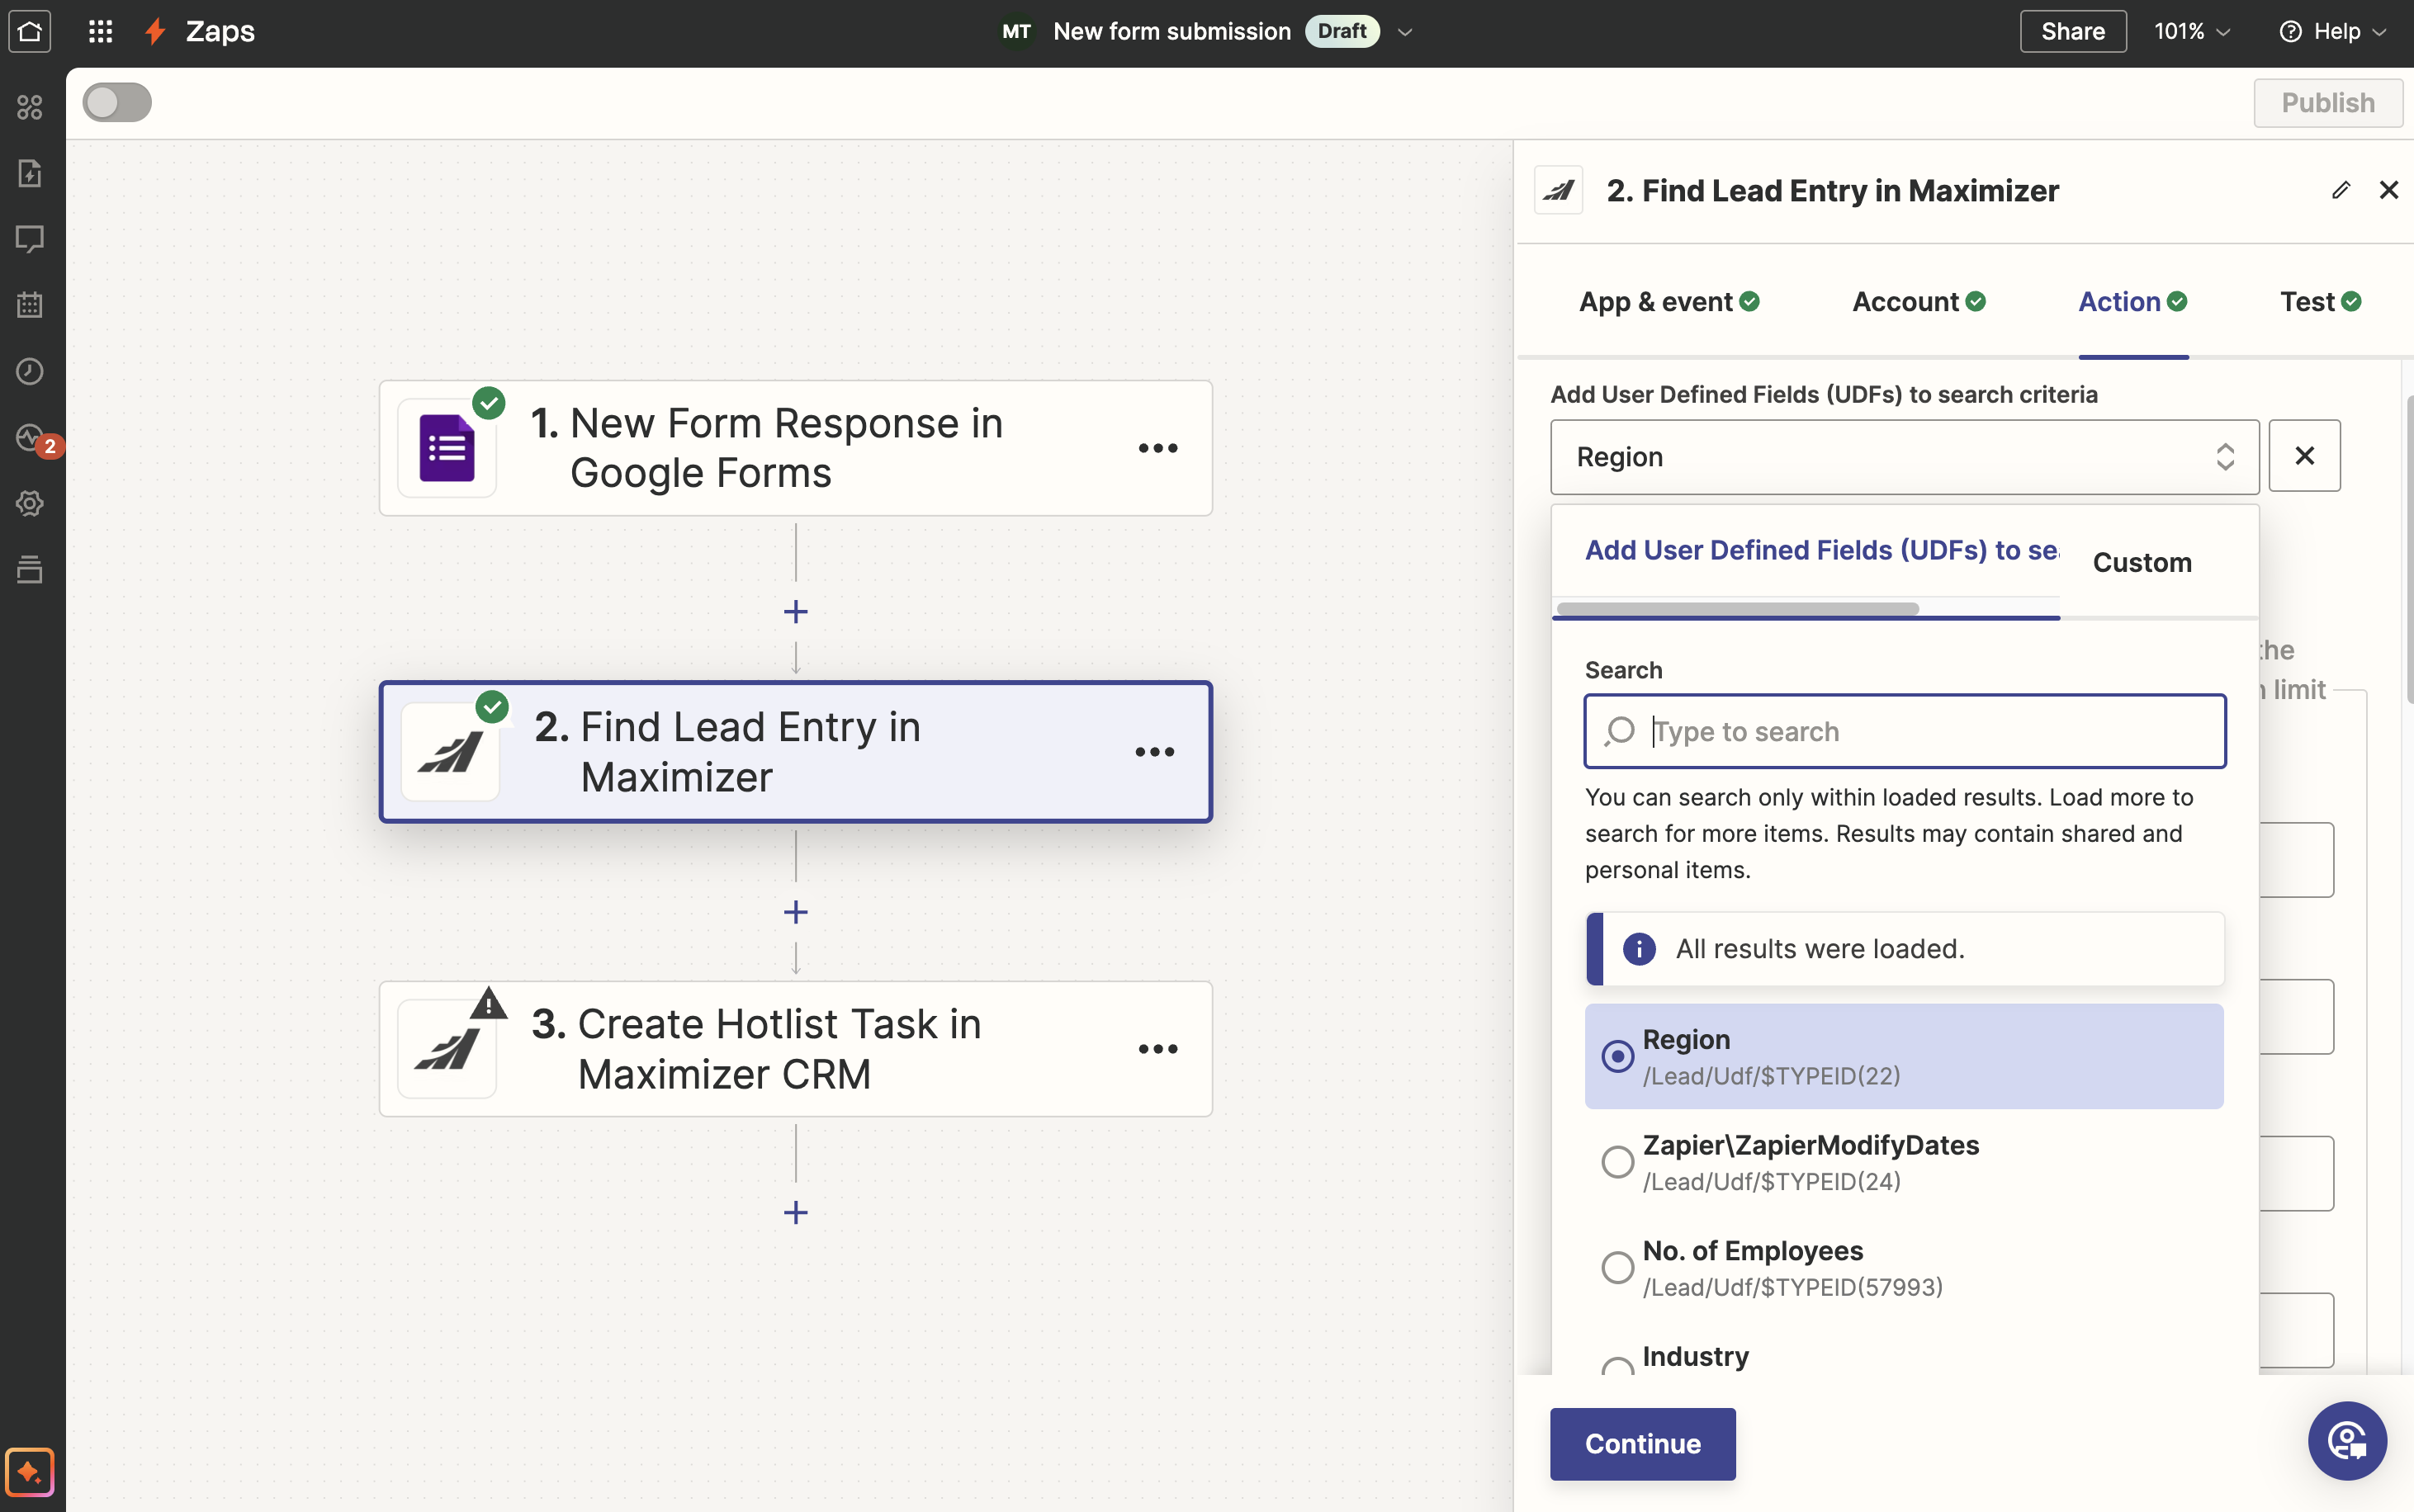Select the Add User Defined Fields tab
This screenshot has width=2414, height=1512.
(x=1821, y=550)
